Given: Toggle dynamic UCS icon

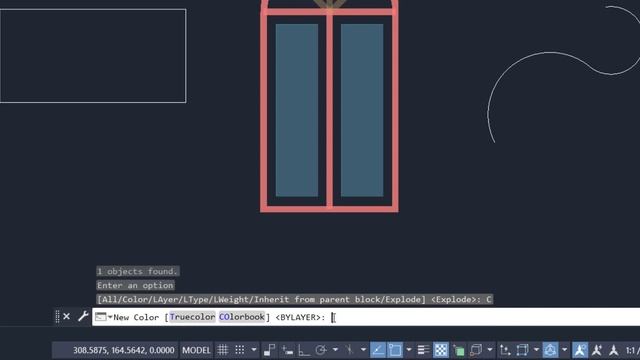Looking at the screenshot, I should point(505,350).
